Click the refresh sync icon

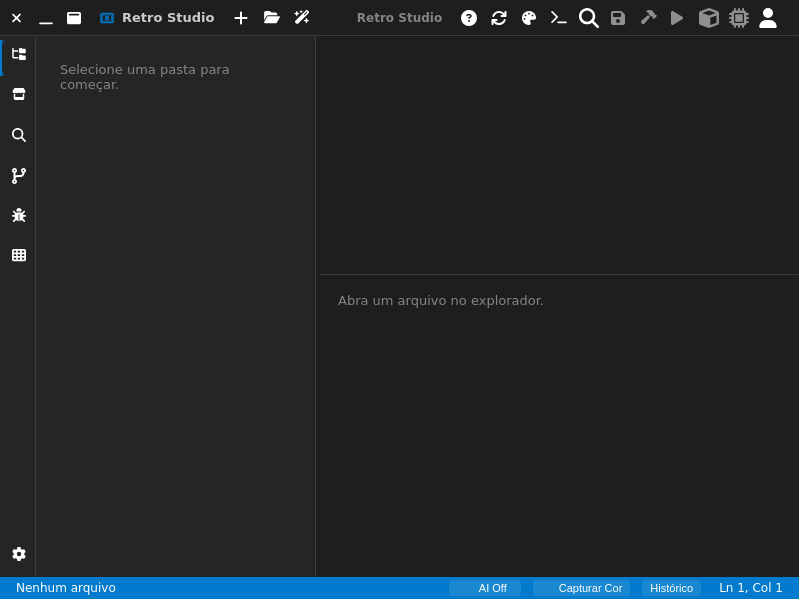[499, 18]
